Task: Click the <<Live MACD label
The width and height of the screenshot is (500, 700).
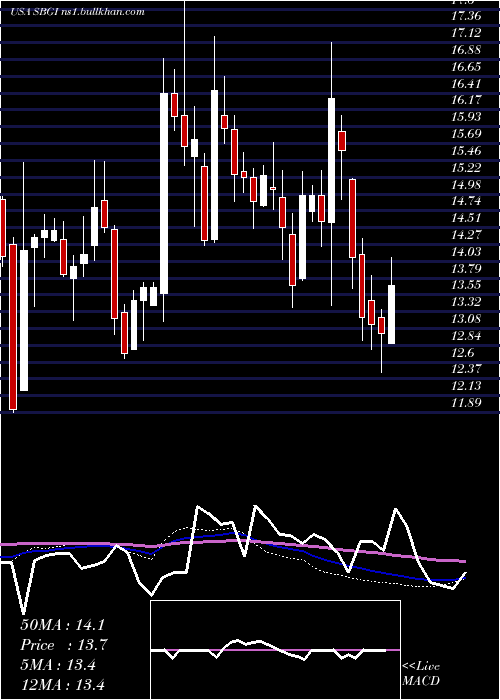Action: (421, 674)
